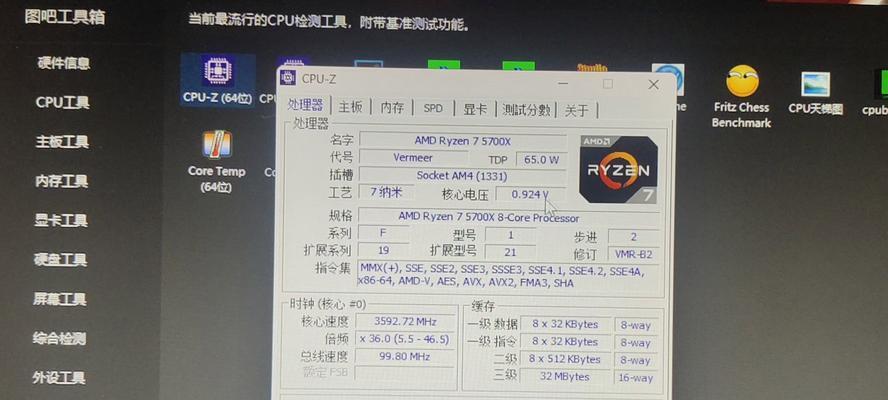Open the 内存工具 sidebar category

[x=62, y=181]
